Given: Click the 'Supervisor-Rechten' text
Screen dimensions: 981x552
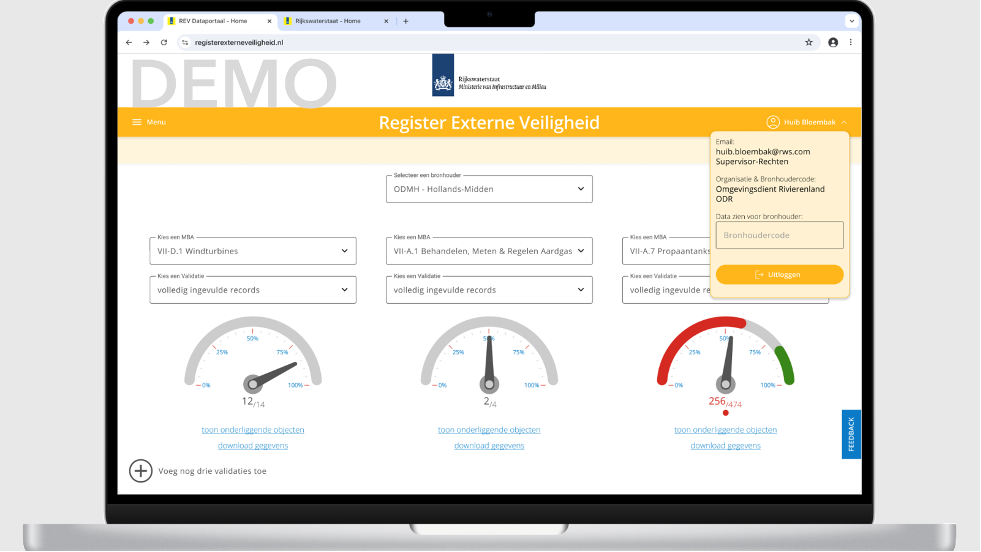Looking at the screenshot, I should pos(752,161).
